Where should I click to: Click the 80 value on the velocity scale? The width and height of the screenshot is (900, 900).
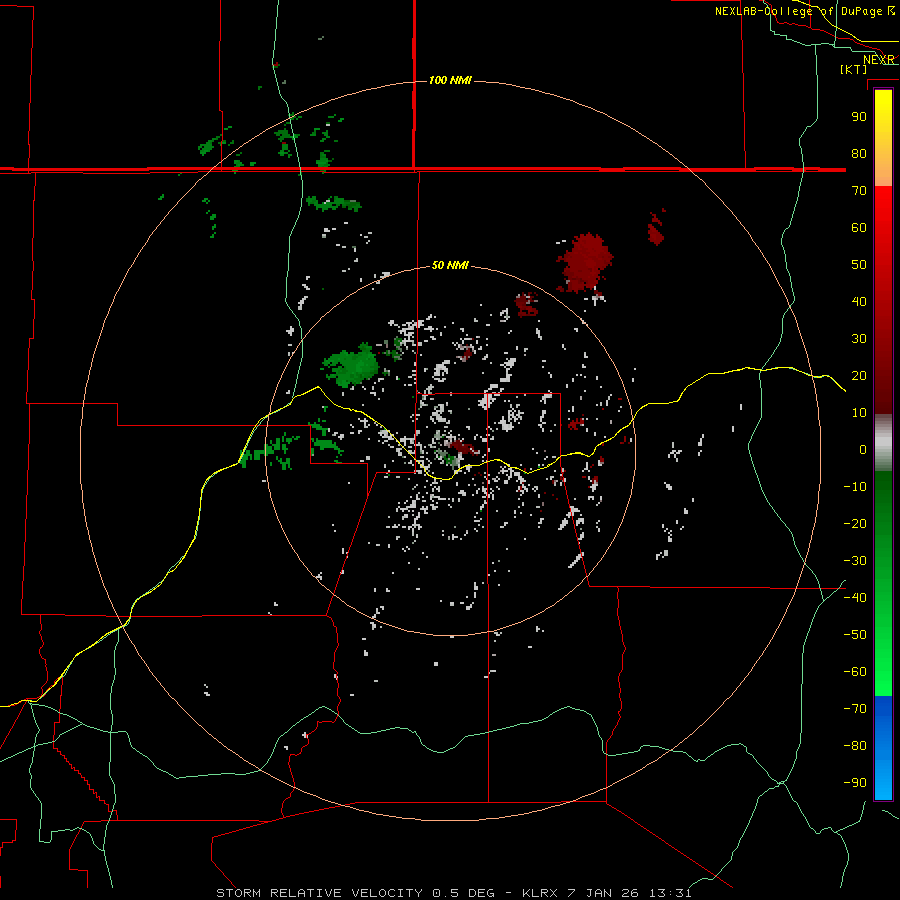pyautogui.click(x=859, y=153)
